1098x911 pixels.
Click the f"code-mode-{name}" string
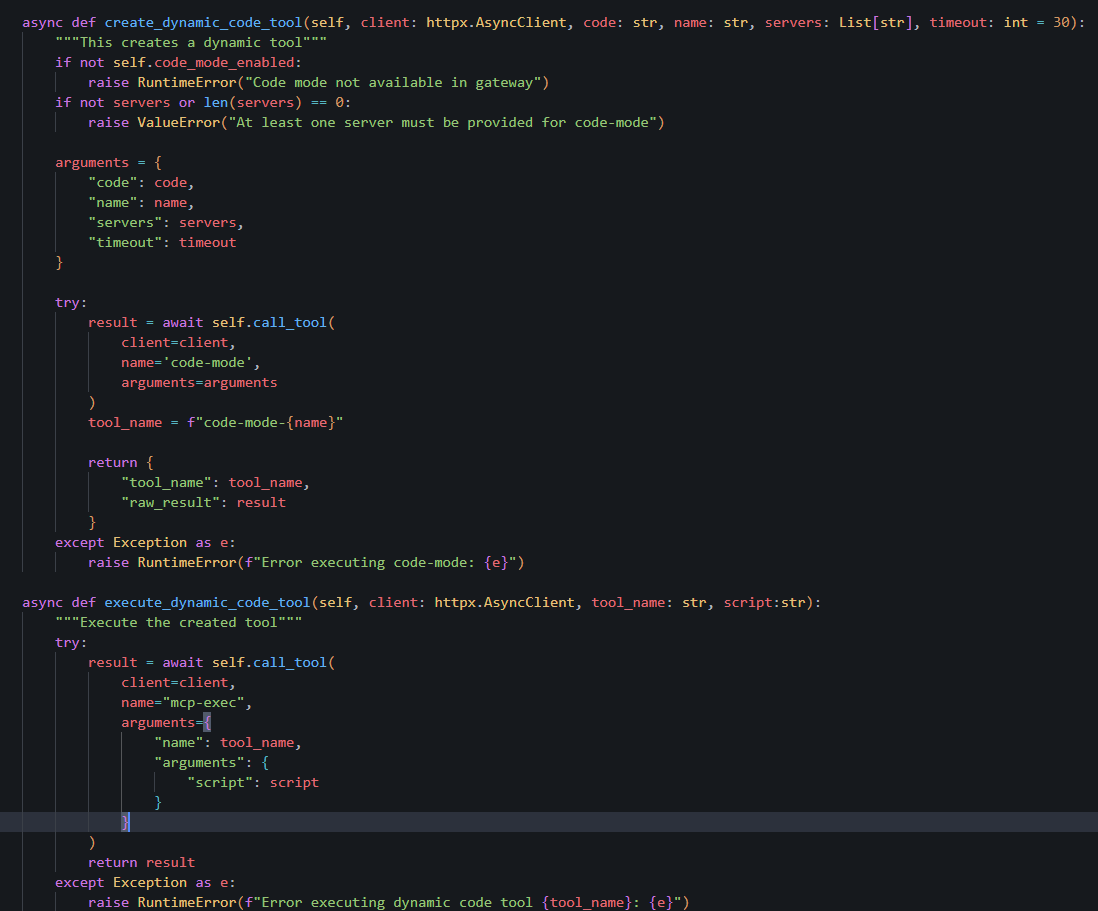tap(265, 422)
